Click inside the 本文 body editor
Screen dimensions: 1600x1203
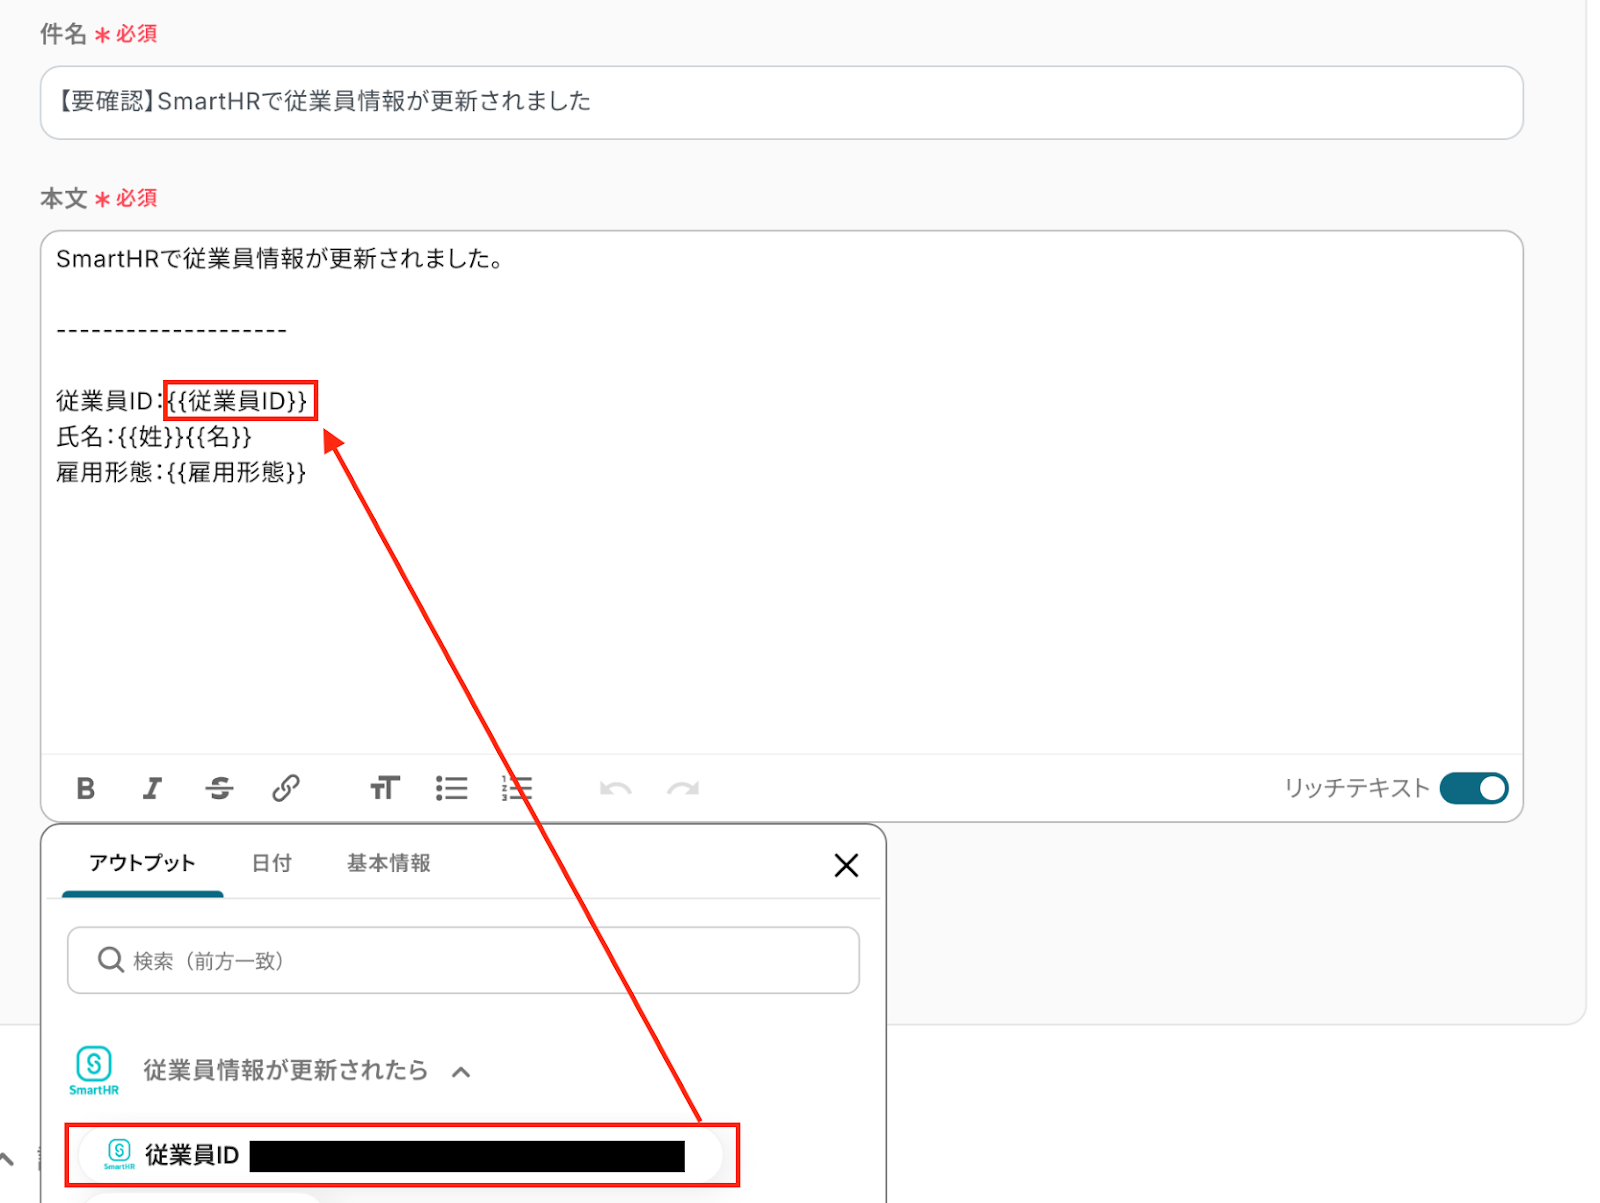(781, 492)
